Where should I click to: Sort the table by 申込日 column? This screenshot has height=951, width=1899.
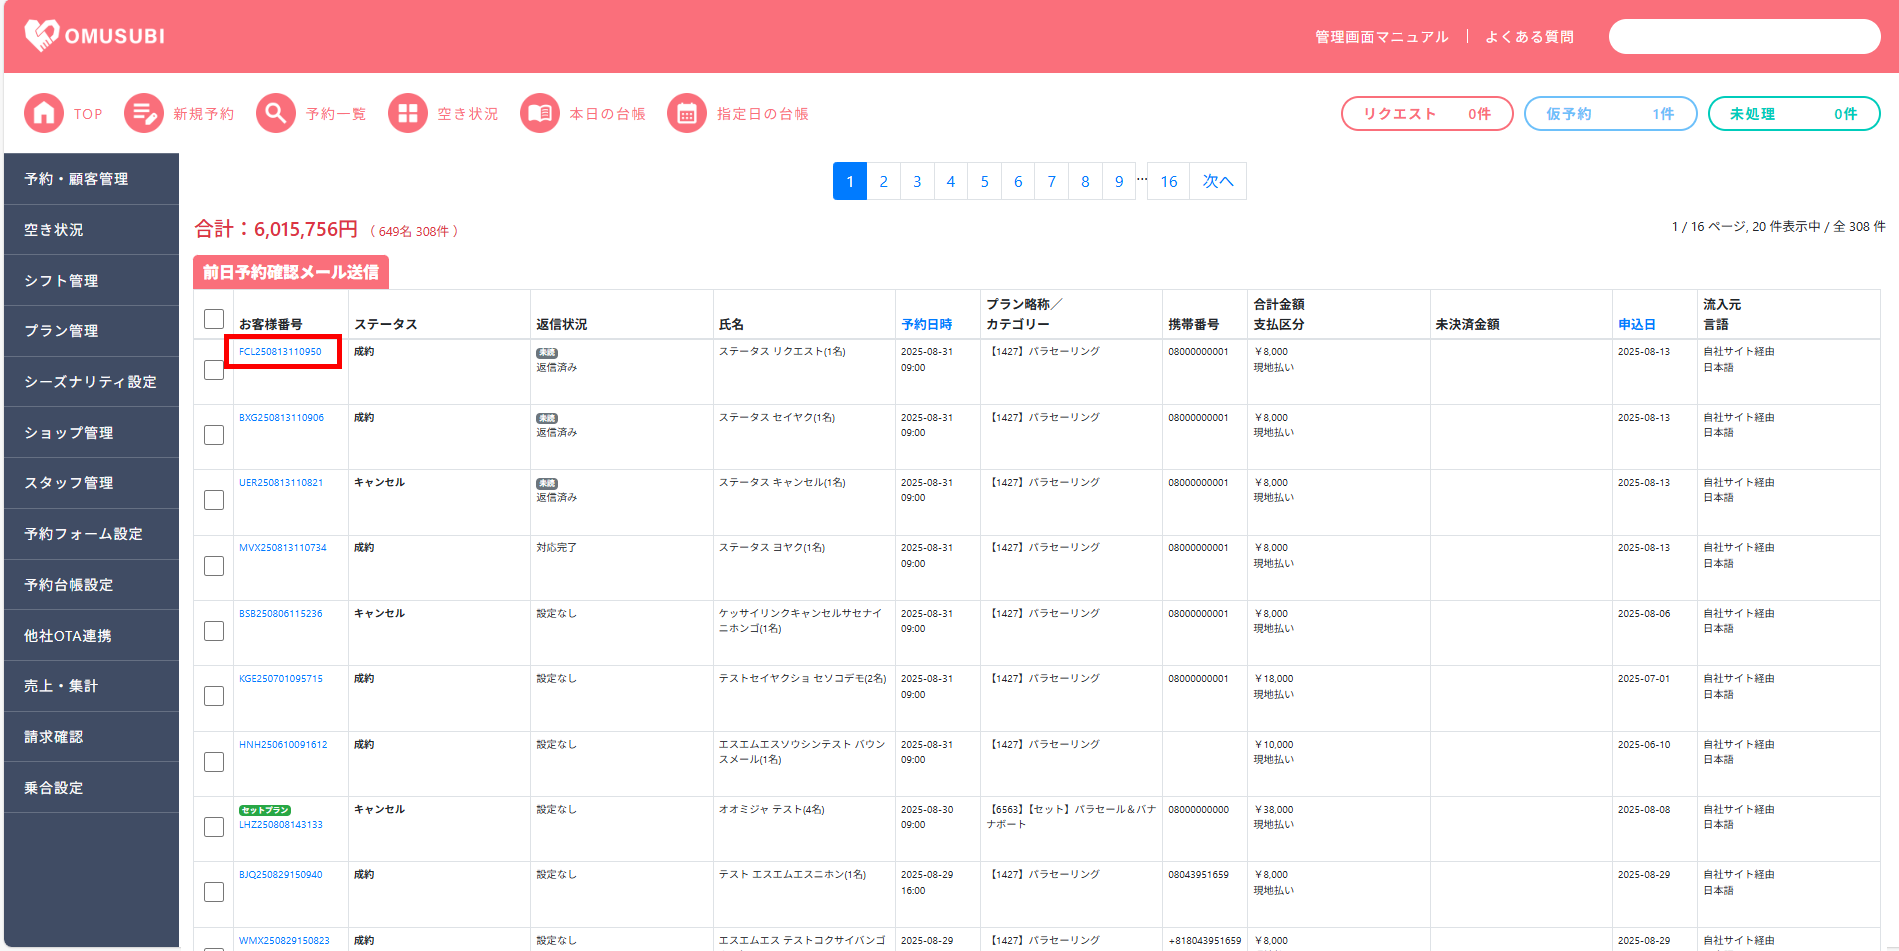coord(1636,325)
